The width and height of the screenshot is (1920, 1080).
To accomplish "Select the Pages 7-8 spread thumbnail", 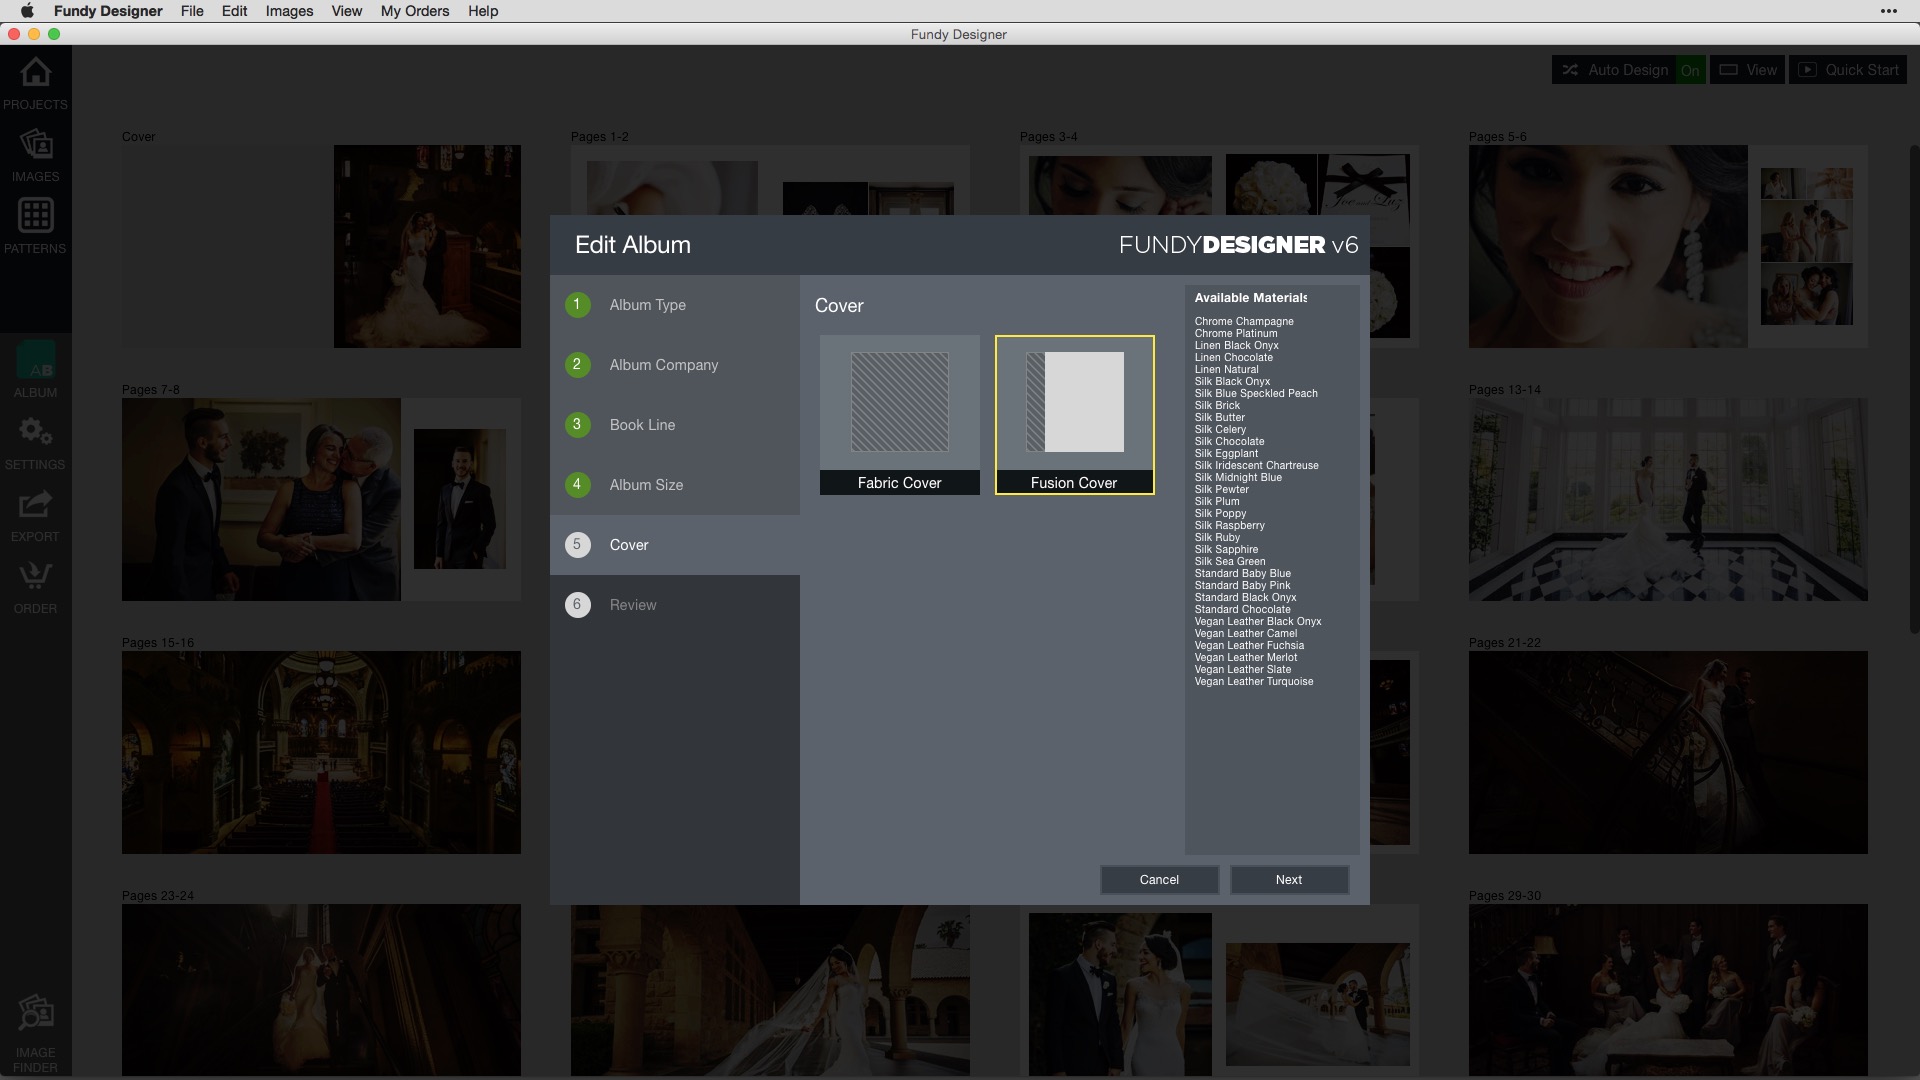I will [x=321, y=499].
